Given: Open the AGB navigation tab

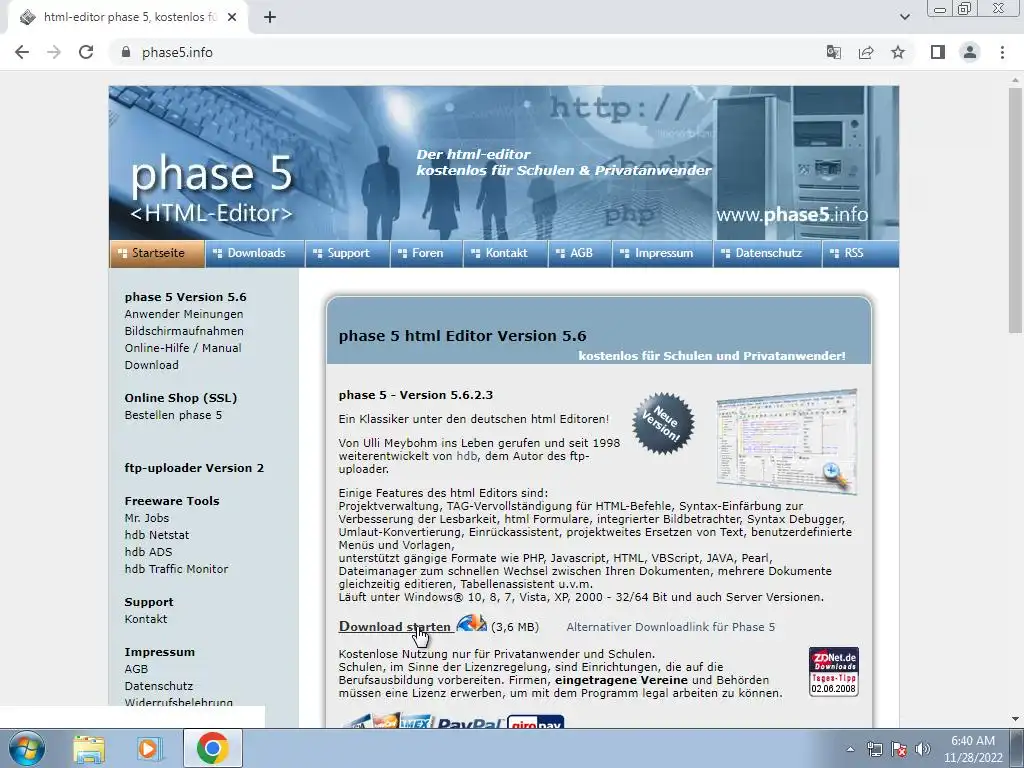Looking at the screenshot, I should pos(580,253).
